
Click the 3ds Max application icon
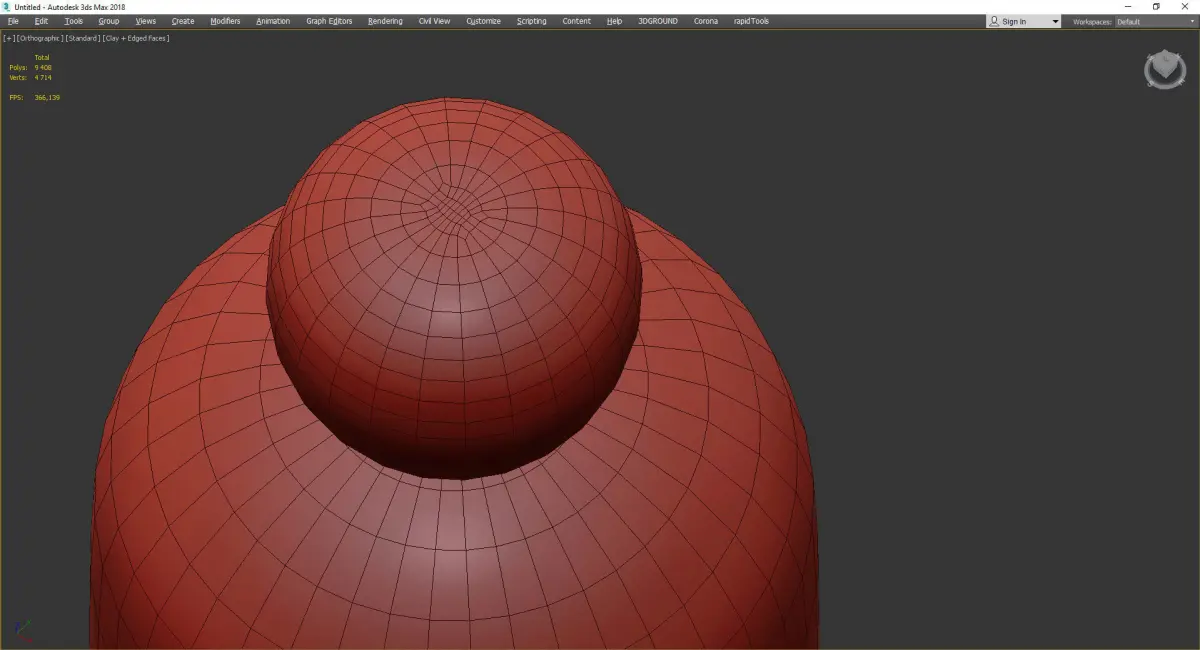[x=6, y=7]
